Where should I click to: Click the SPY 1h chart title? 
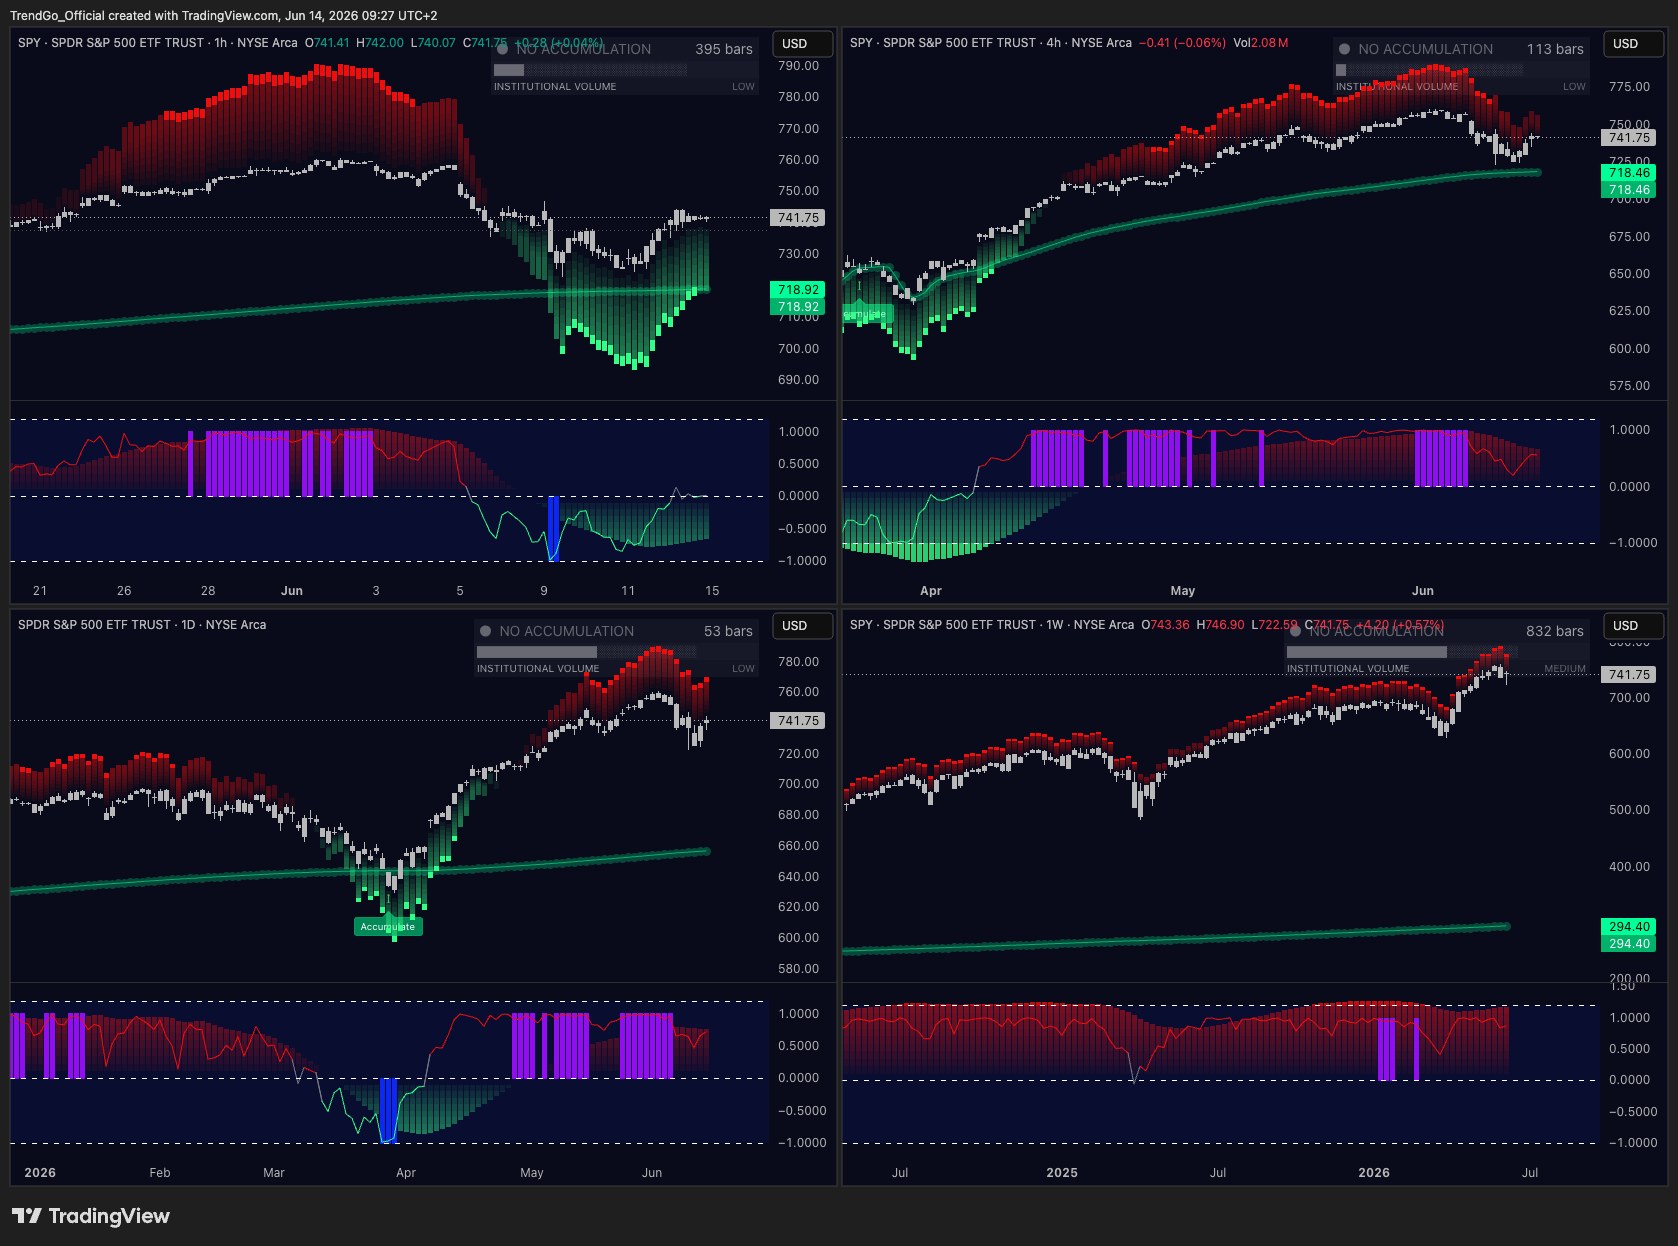158,43
